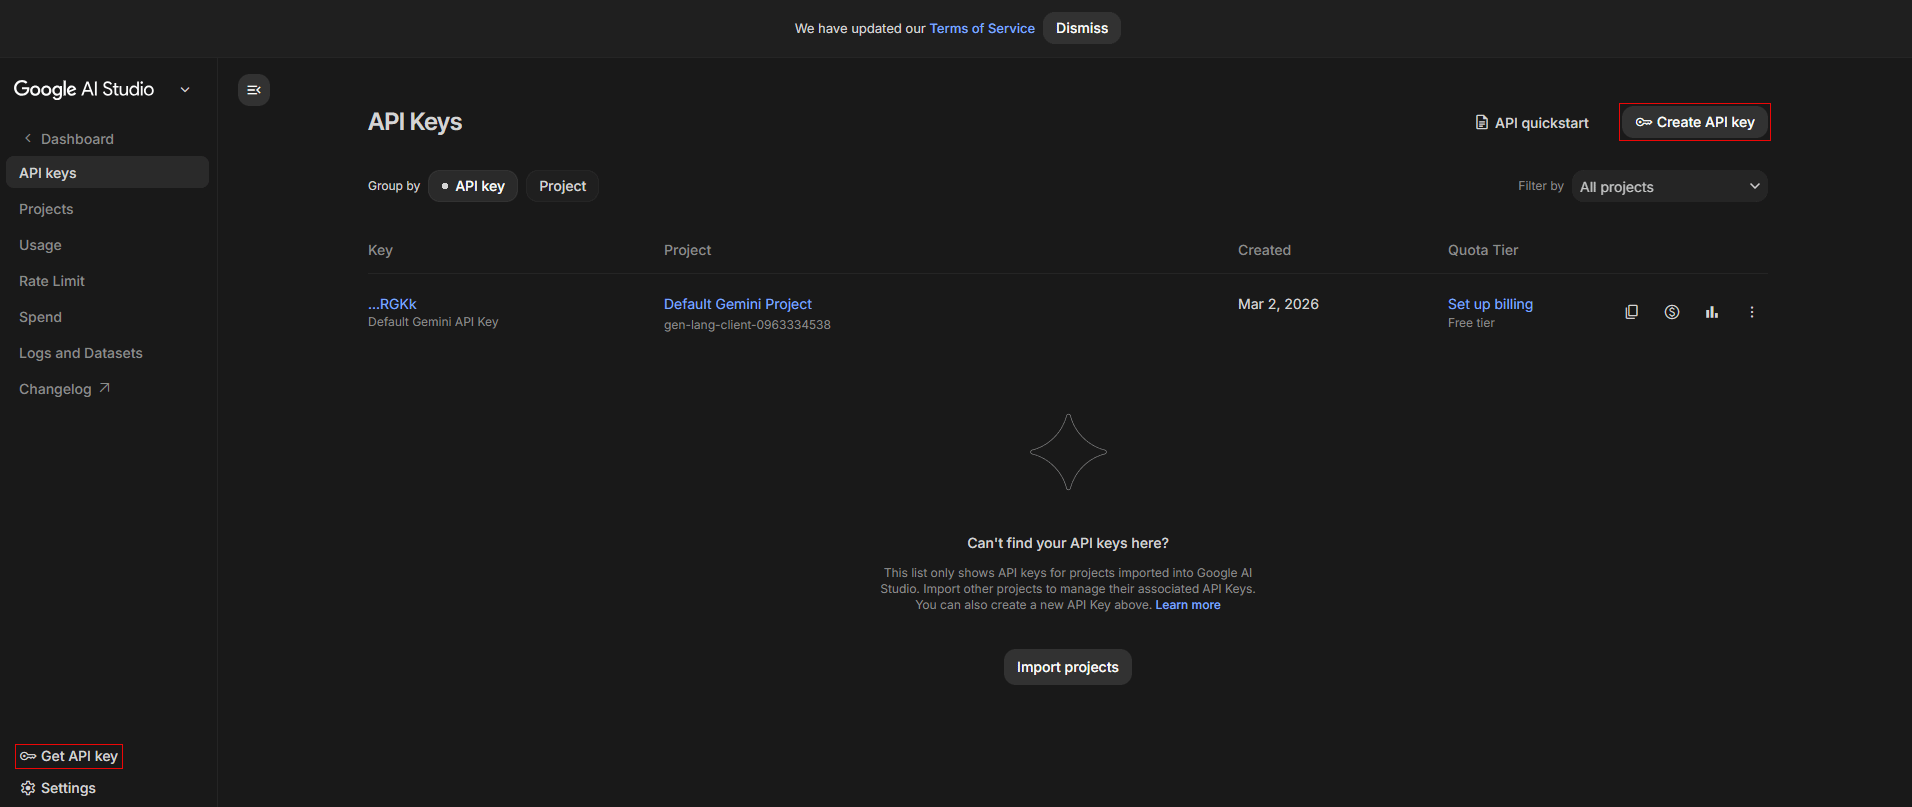This screenshot has height=807, width=1912.
Task: Group keys by API key
Action: [473, 186]
